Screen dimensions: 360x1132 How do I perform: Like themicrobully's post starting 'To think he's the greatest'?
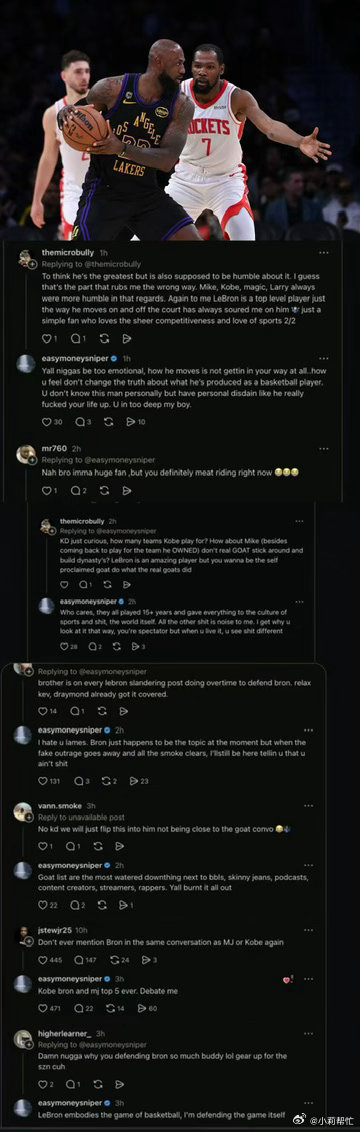point(50,338)
